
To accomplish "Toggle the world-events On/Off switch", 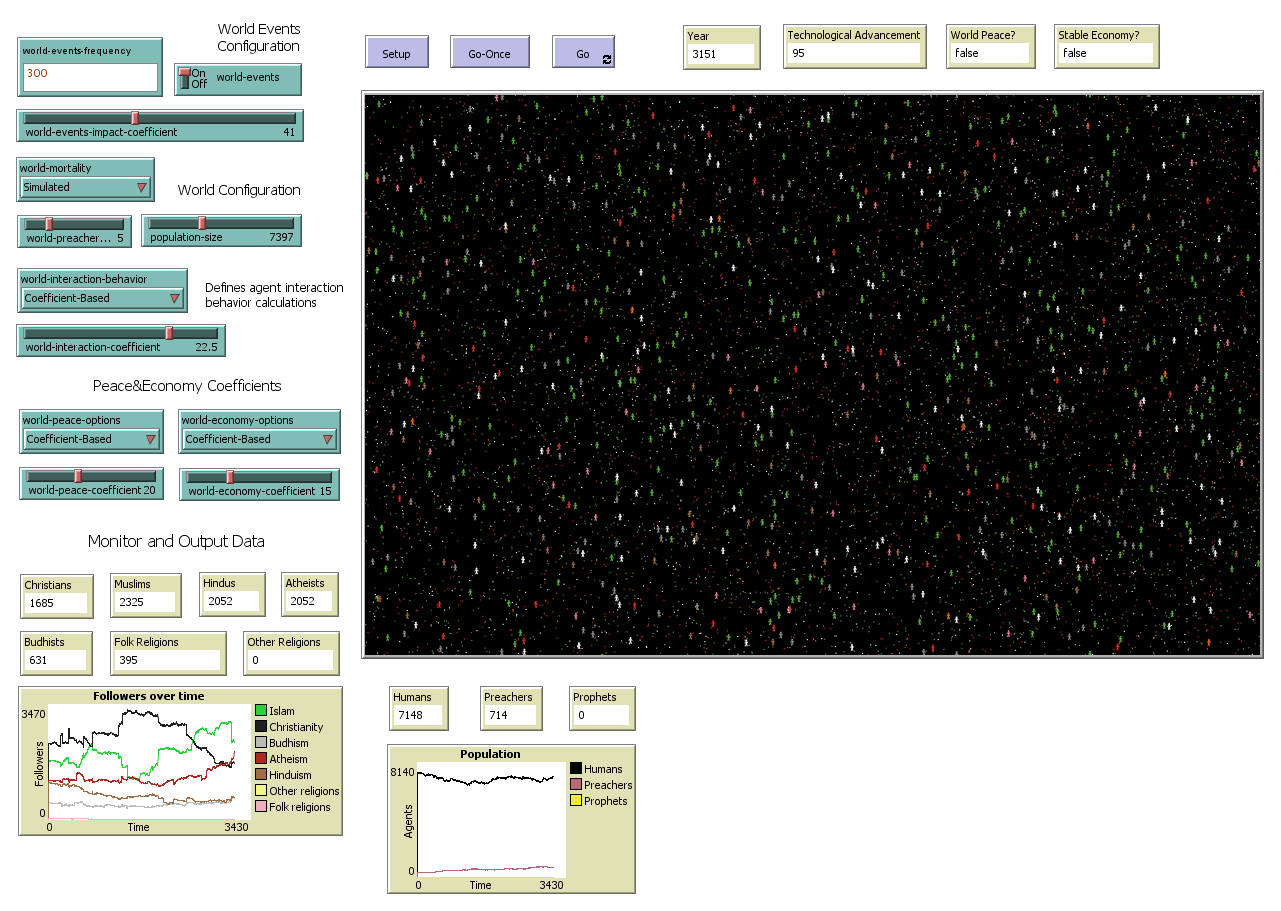I will pos(184,79).
